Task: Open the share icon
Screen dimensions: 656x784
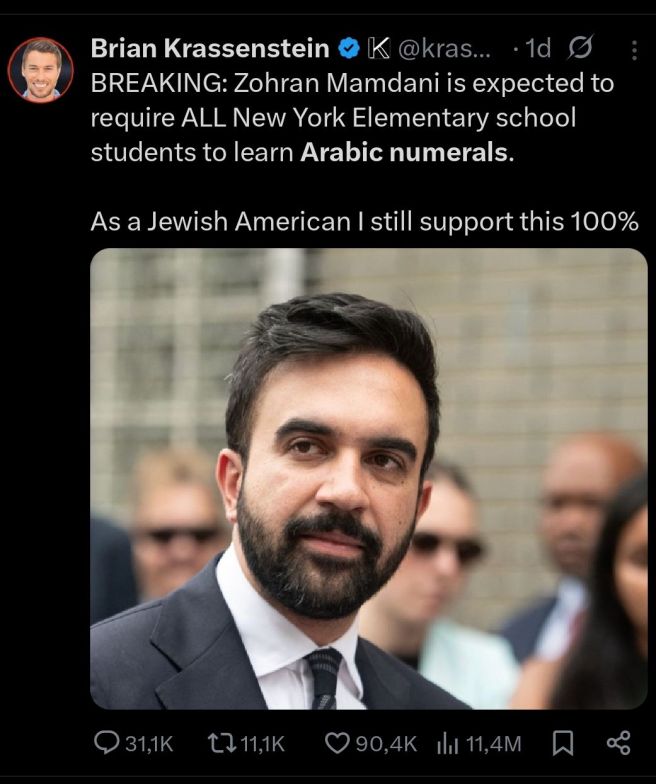Action: pyautogui.click(x=618, y=743)
